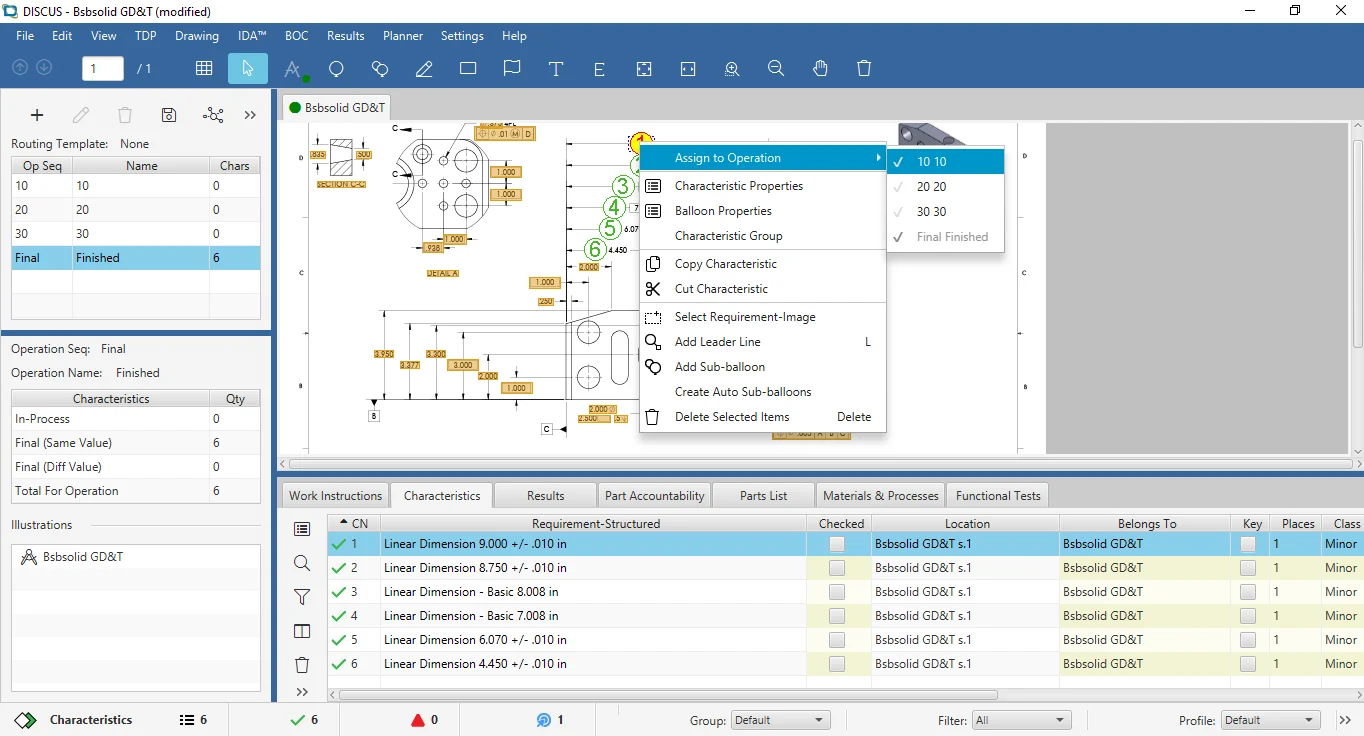Choose the flag note tool

512,68
